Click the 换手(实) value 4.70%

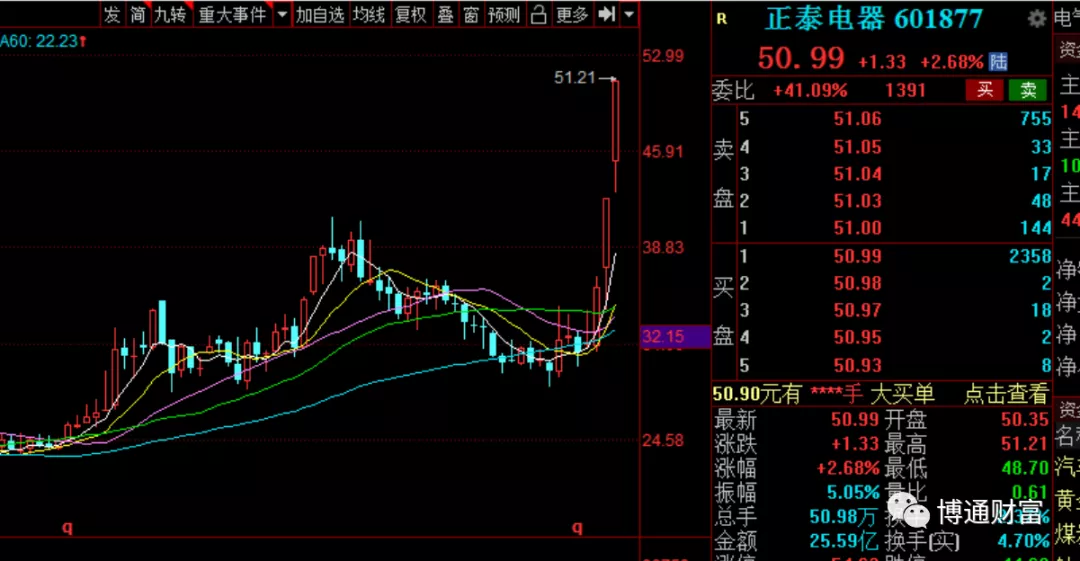pyautogui.click(x=1023, y=540)
